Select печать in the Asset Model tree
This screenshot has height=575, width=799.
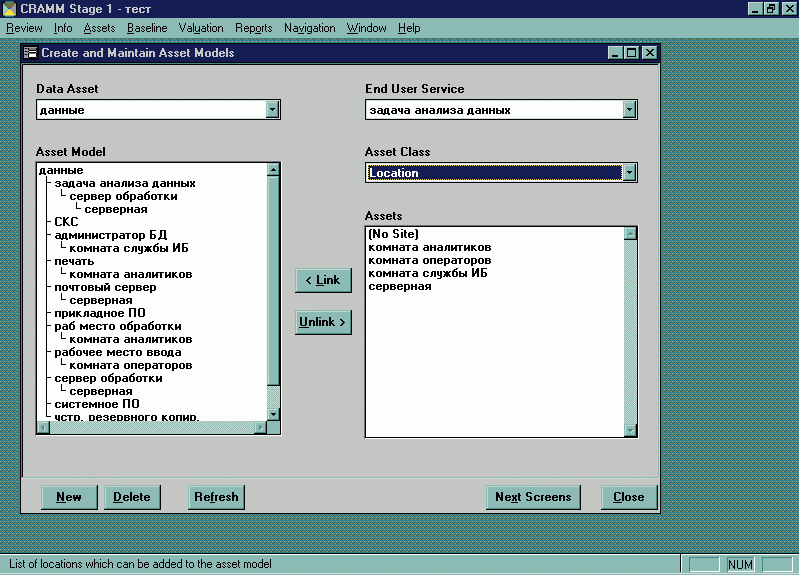coord(74,262)
